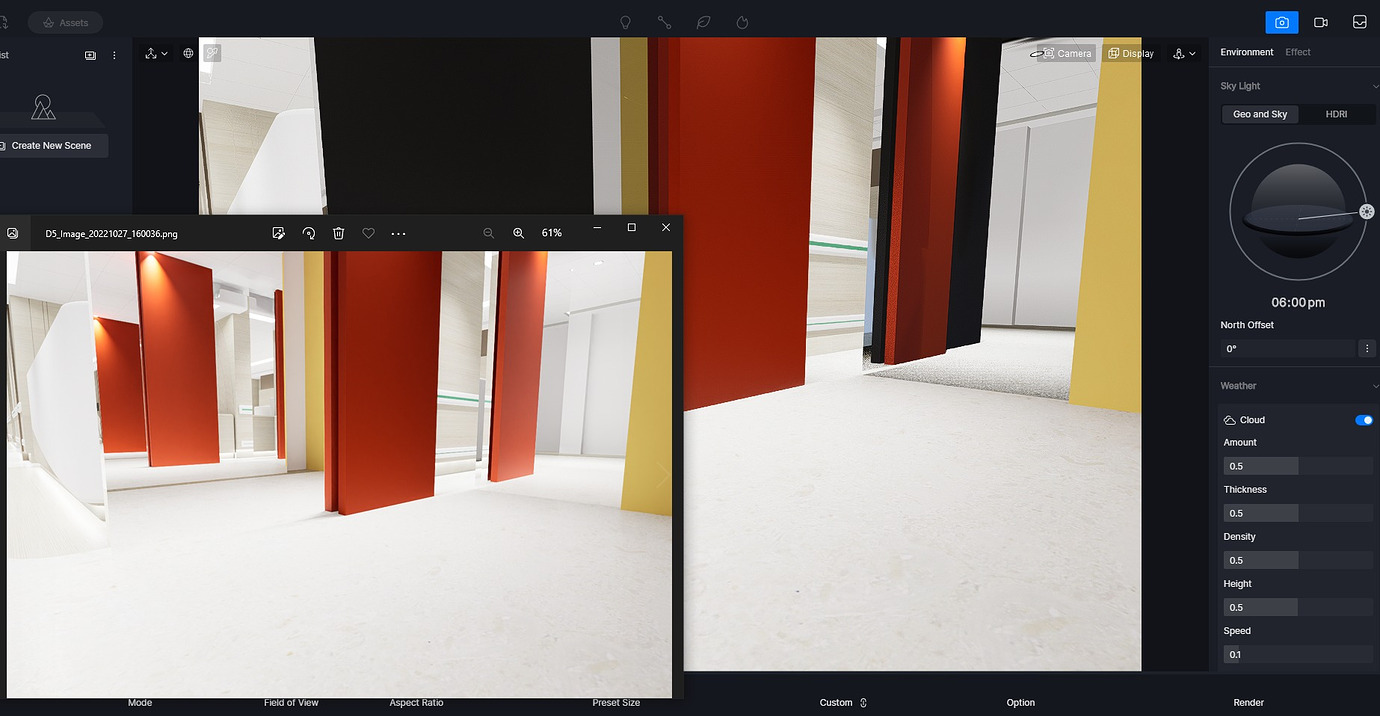Click the Cloud Amount value field
The image size is (1380, 716).
tap(1260, 465)
